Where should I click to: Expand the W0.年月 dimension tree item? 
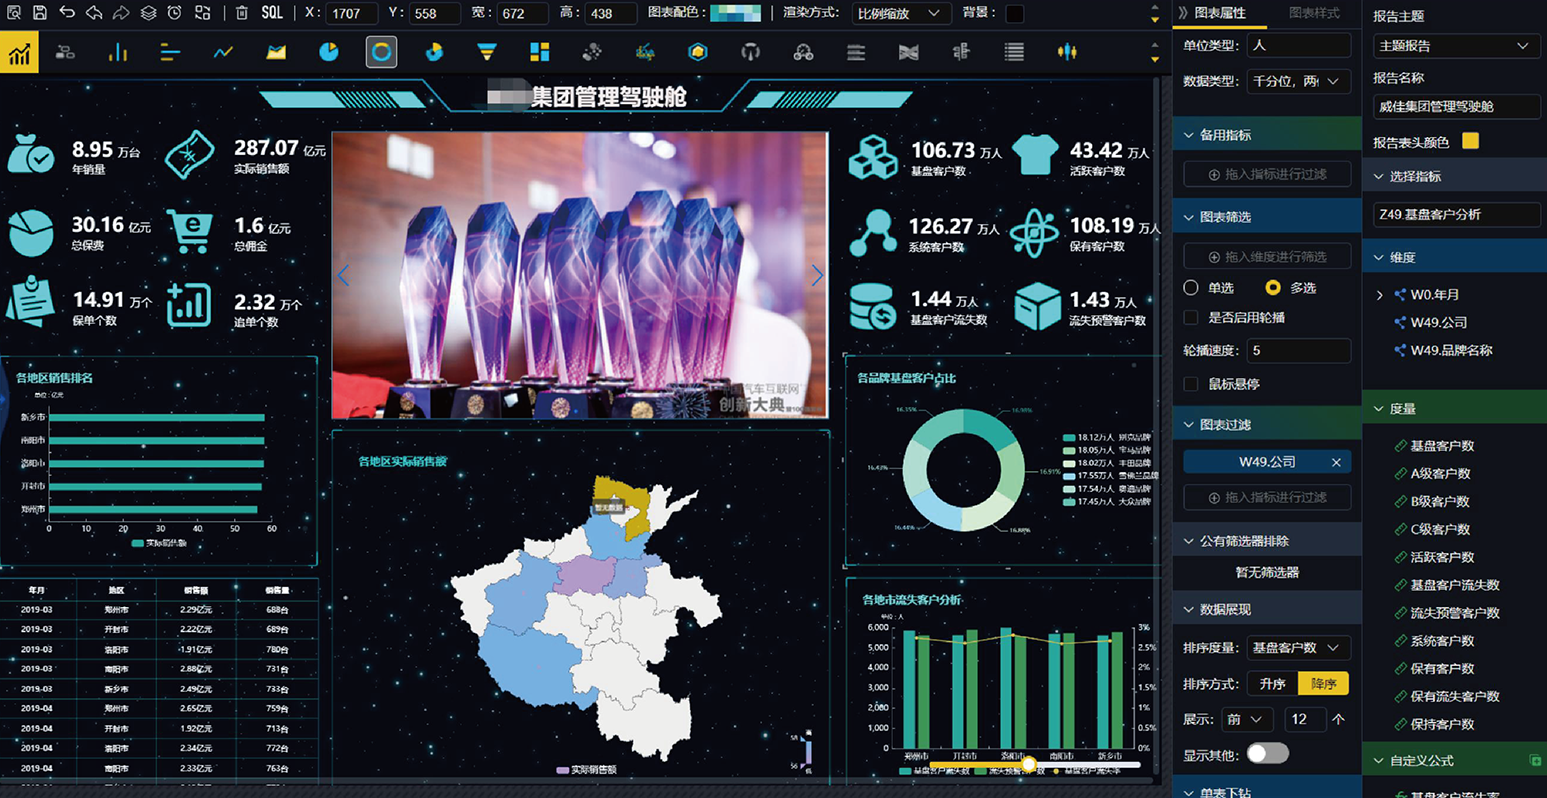(x=1380, y=295)
